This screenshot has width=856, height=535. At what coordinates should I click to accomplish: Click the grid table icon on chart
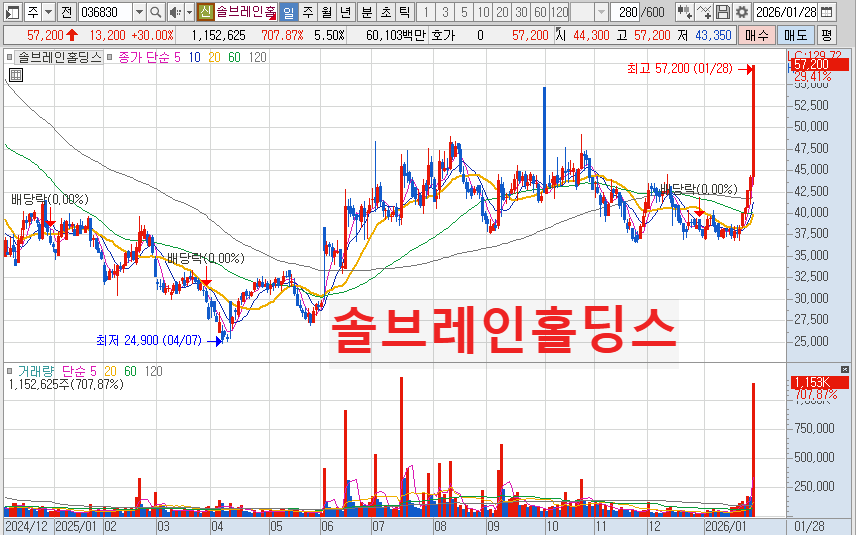click(x=16, y=75)
